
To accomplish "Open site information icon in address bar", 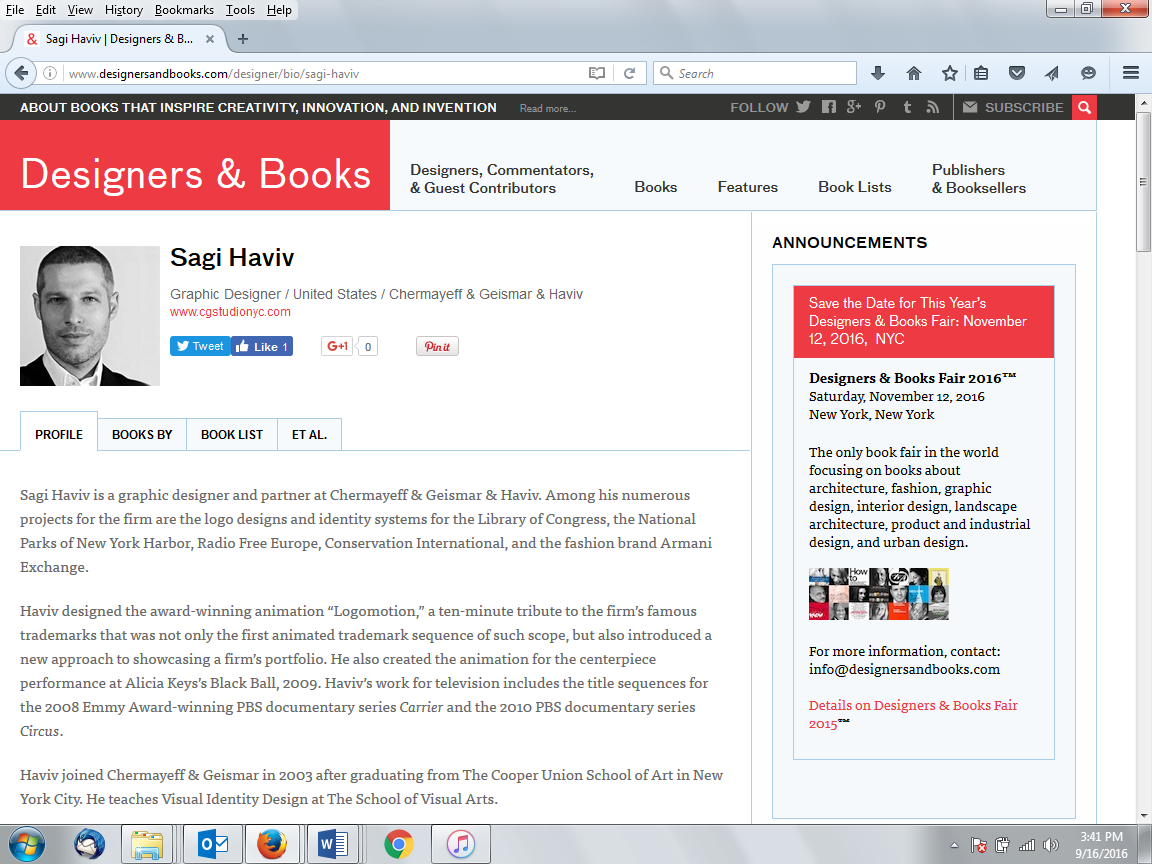I will click(x=50, y=73).
